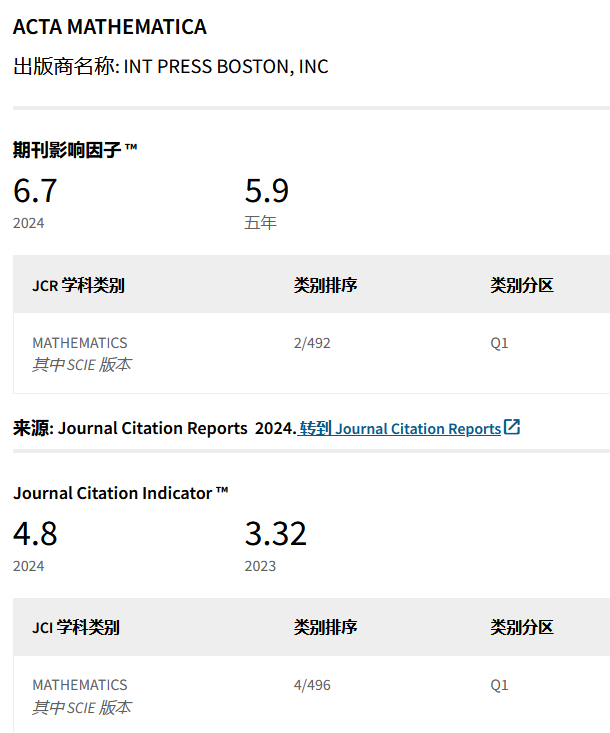Click the Q1 quartile in JCR table
This screenshot has width=610, height=733.
click(499, 343)
